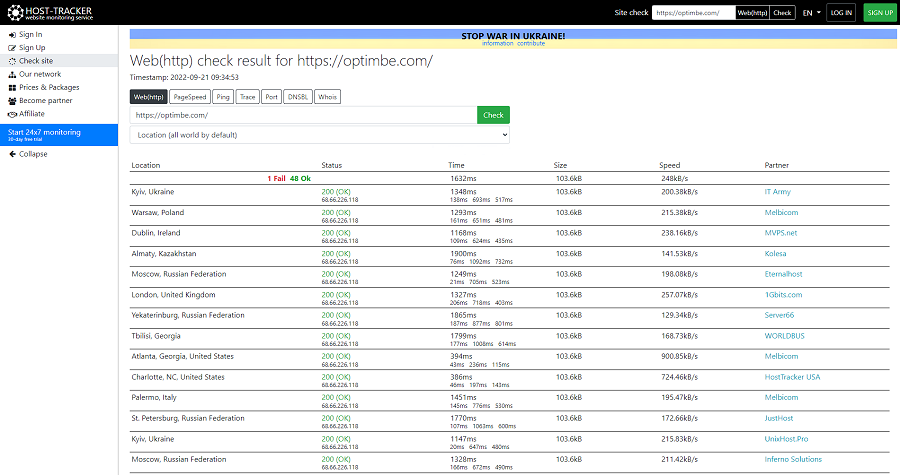900x475 pixels.
Task: Click the Sign Up pencil icon
Action: click(12, 48)
